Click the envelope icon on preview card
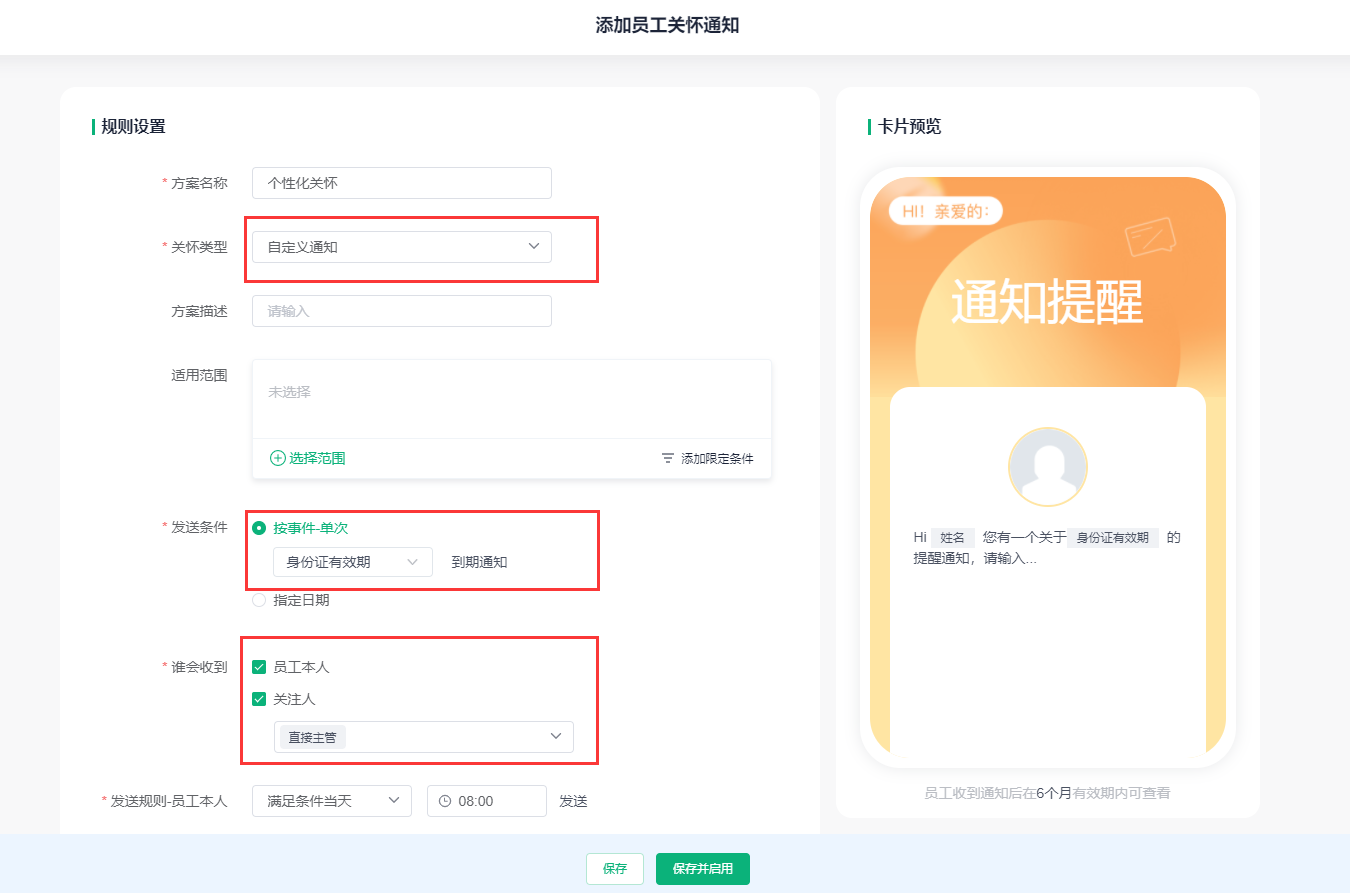The height and width of the screenshot is (893, 1350). point(1149,237)
